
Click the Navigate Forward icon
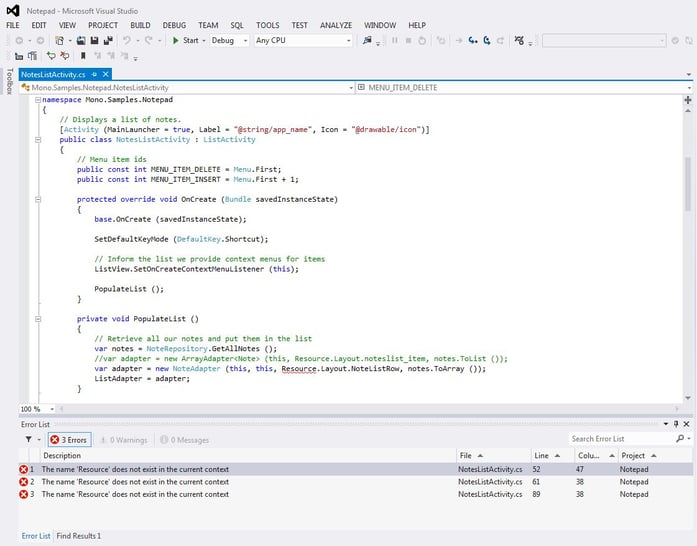tap(40, 40)
